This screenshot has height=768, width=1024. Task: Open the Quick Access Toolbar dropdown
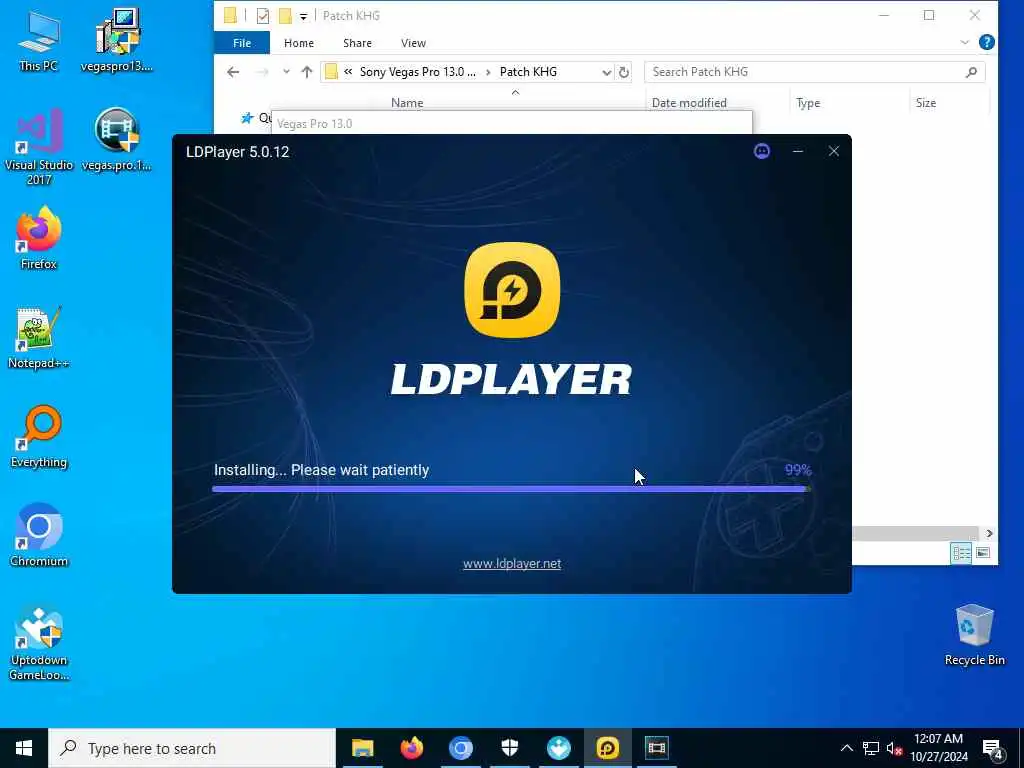(x=303, y=16)
